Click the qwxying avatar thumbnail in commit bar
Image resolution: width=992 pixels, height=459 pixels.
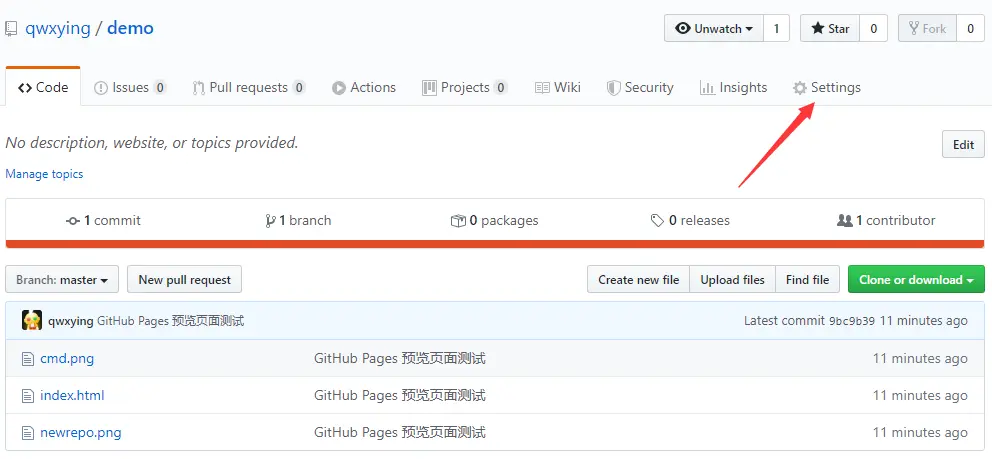click(32, 321)
